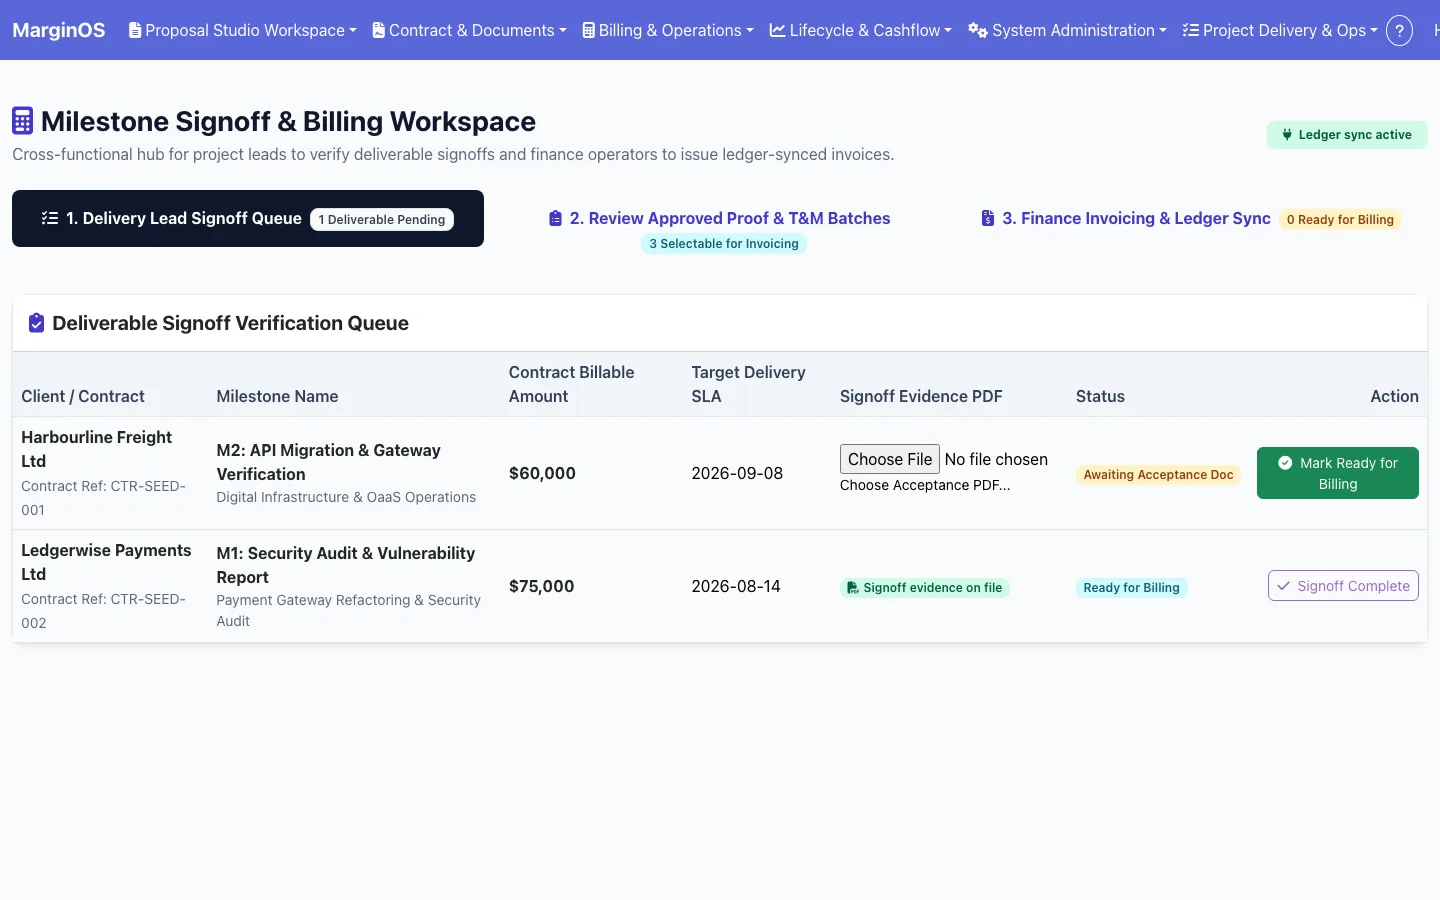Image resolution: width=1440 pixels, height=900 pixels.
Task: Click the MarginOS brand logo link
Action: 59,30
